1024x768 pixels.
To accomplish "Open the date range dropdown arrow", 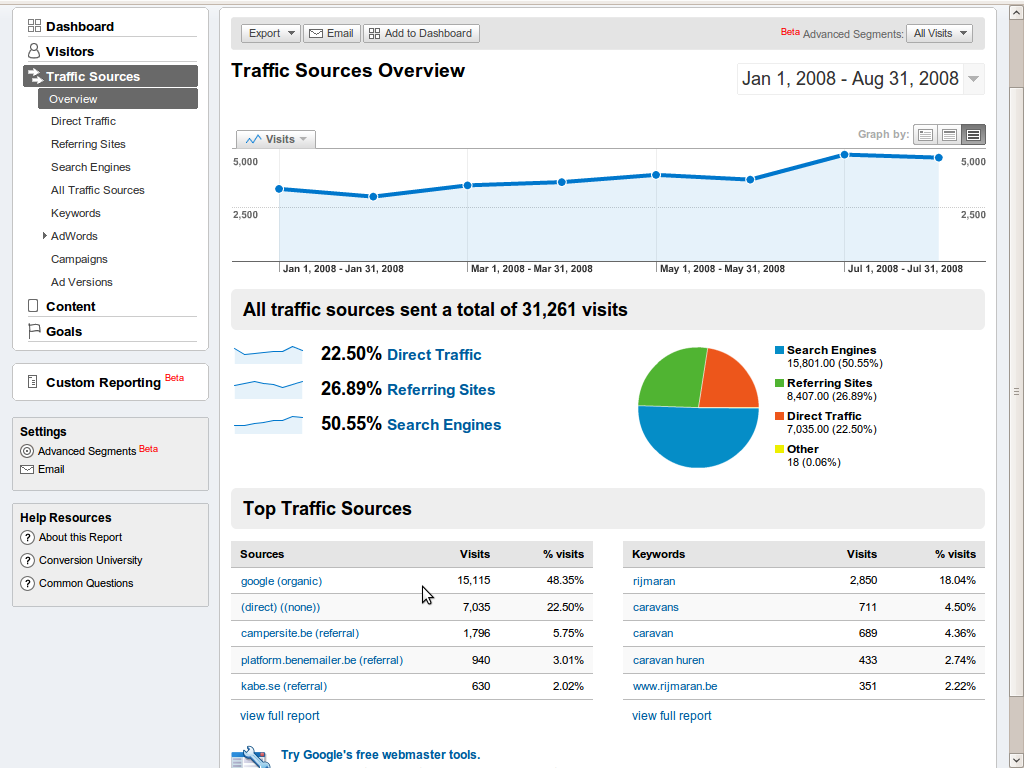I will (x=973, y=79).
